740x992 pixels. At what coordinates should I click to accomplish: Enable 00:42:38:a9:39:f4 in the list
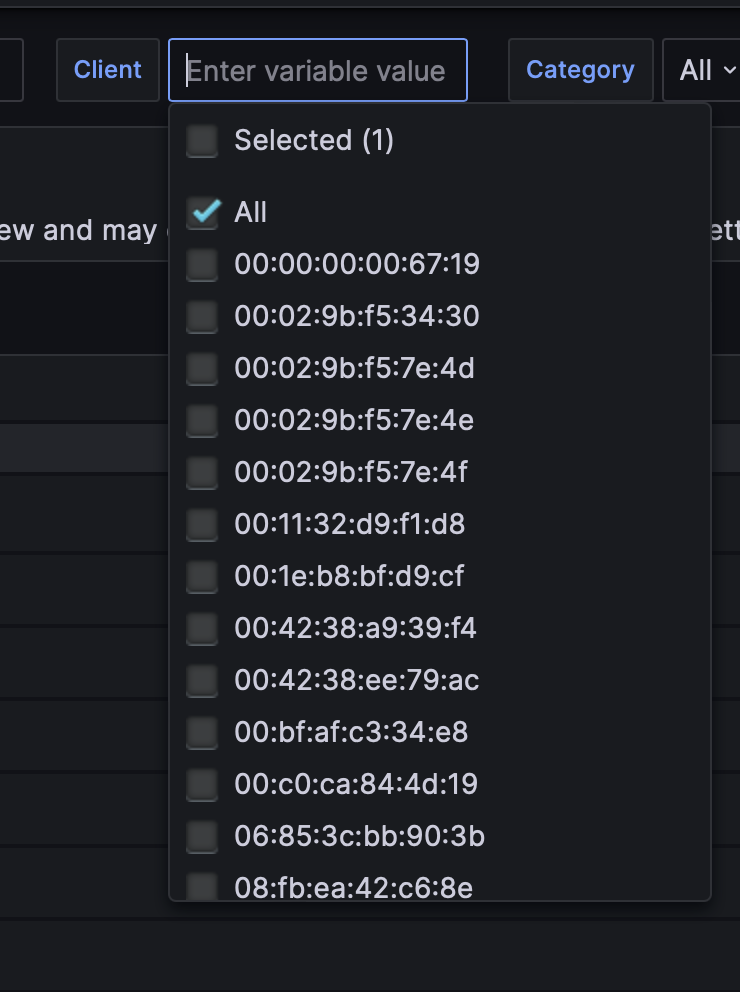pos(202,628)
